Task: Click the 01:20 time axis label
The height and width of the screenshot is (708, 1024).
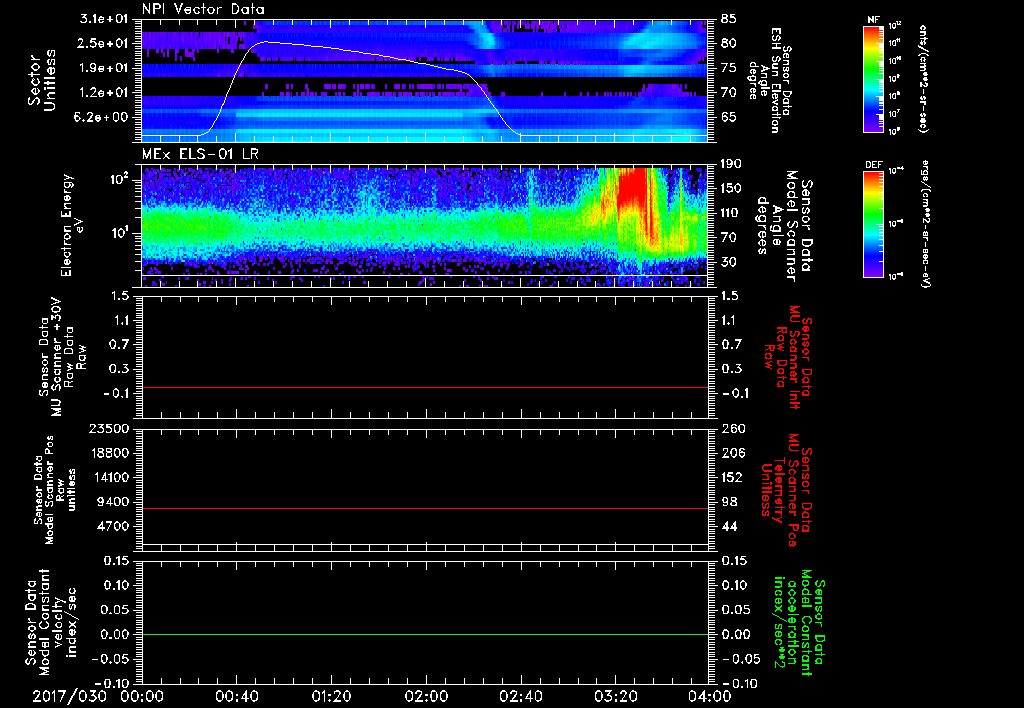Action: click(331, 696)
